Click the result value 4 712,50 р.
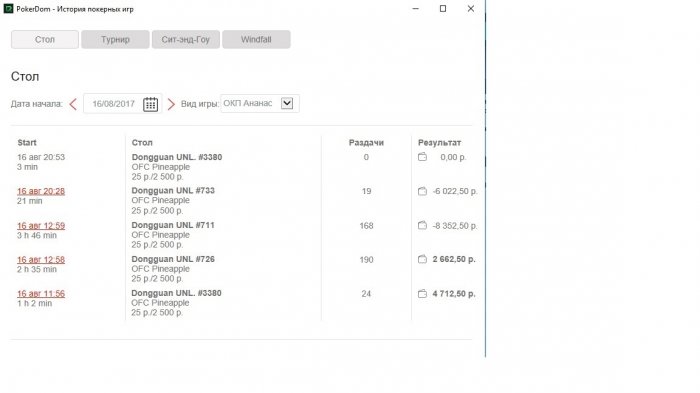 (x=454, y=293)
